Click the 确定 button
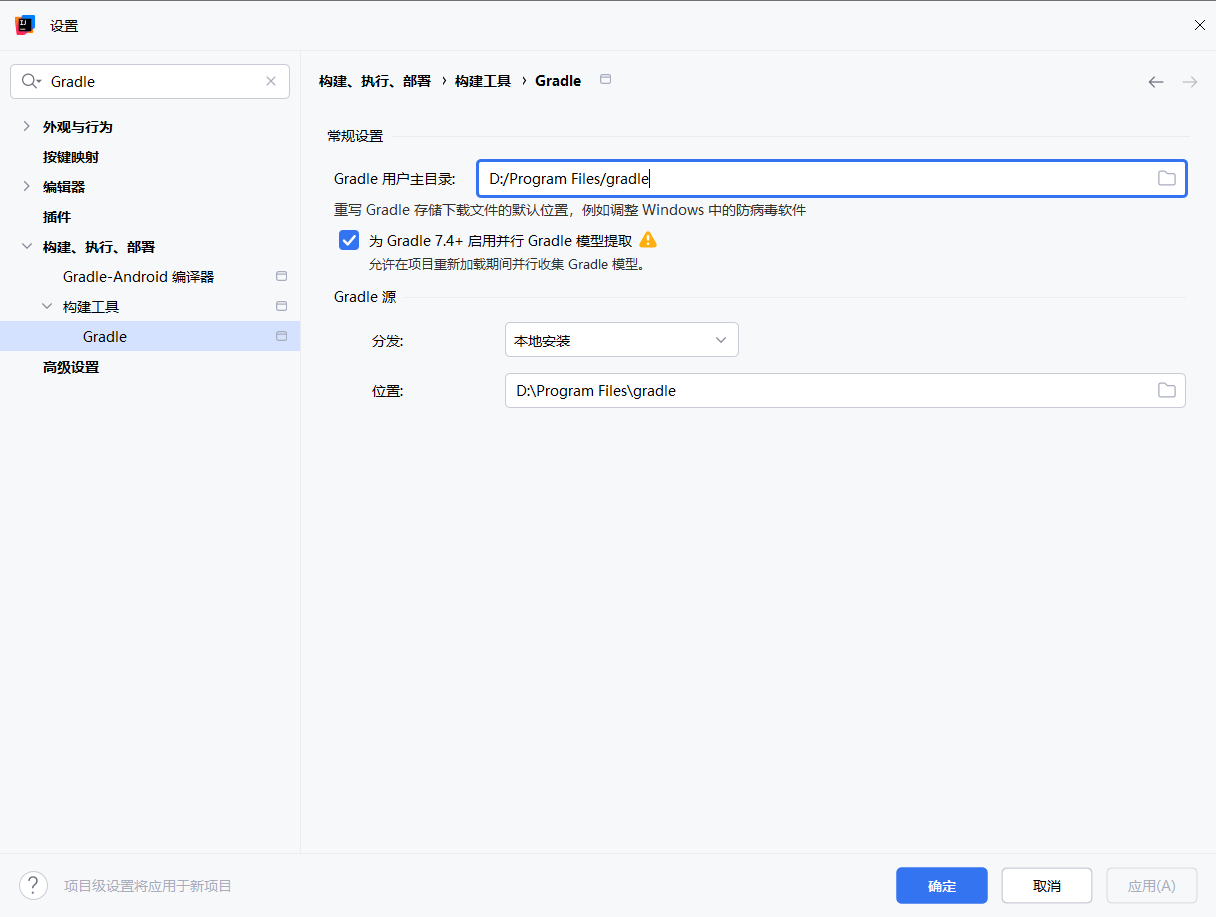Image resolution: width=1216 pixels, height=917 pixels. [x=941, y=885]
